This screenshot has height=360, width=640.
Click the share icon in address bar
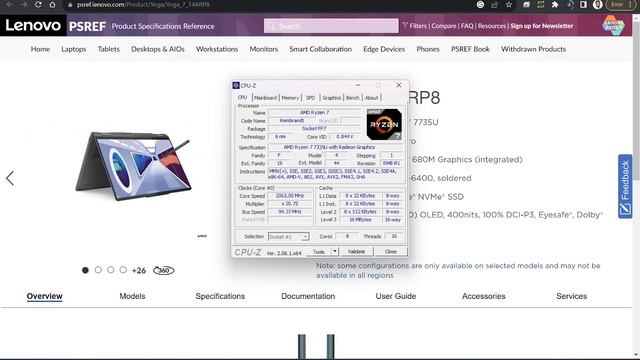pyautogui.click(x=494, y=4)
